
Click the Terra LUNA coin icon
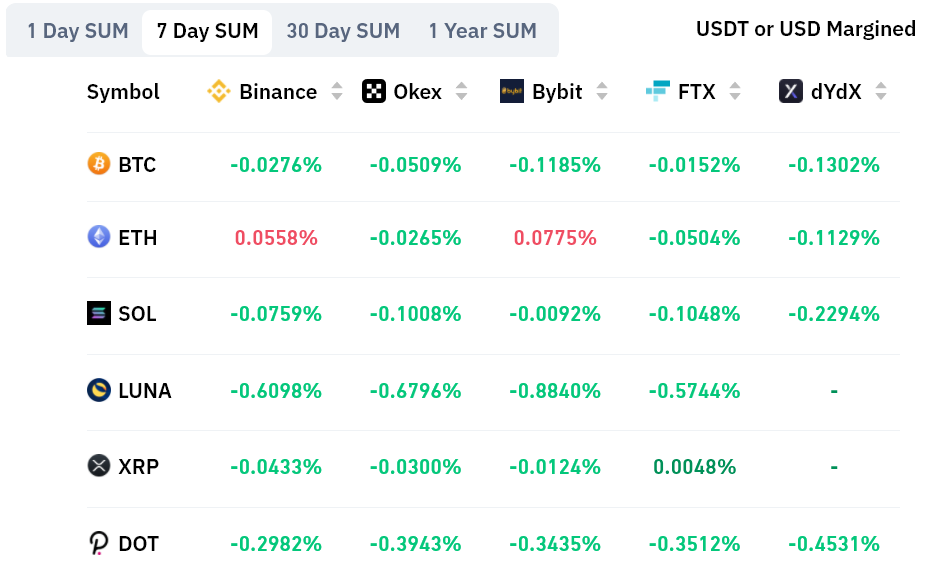coord(99,390)
